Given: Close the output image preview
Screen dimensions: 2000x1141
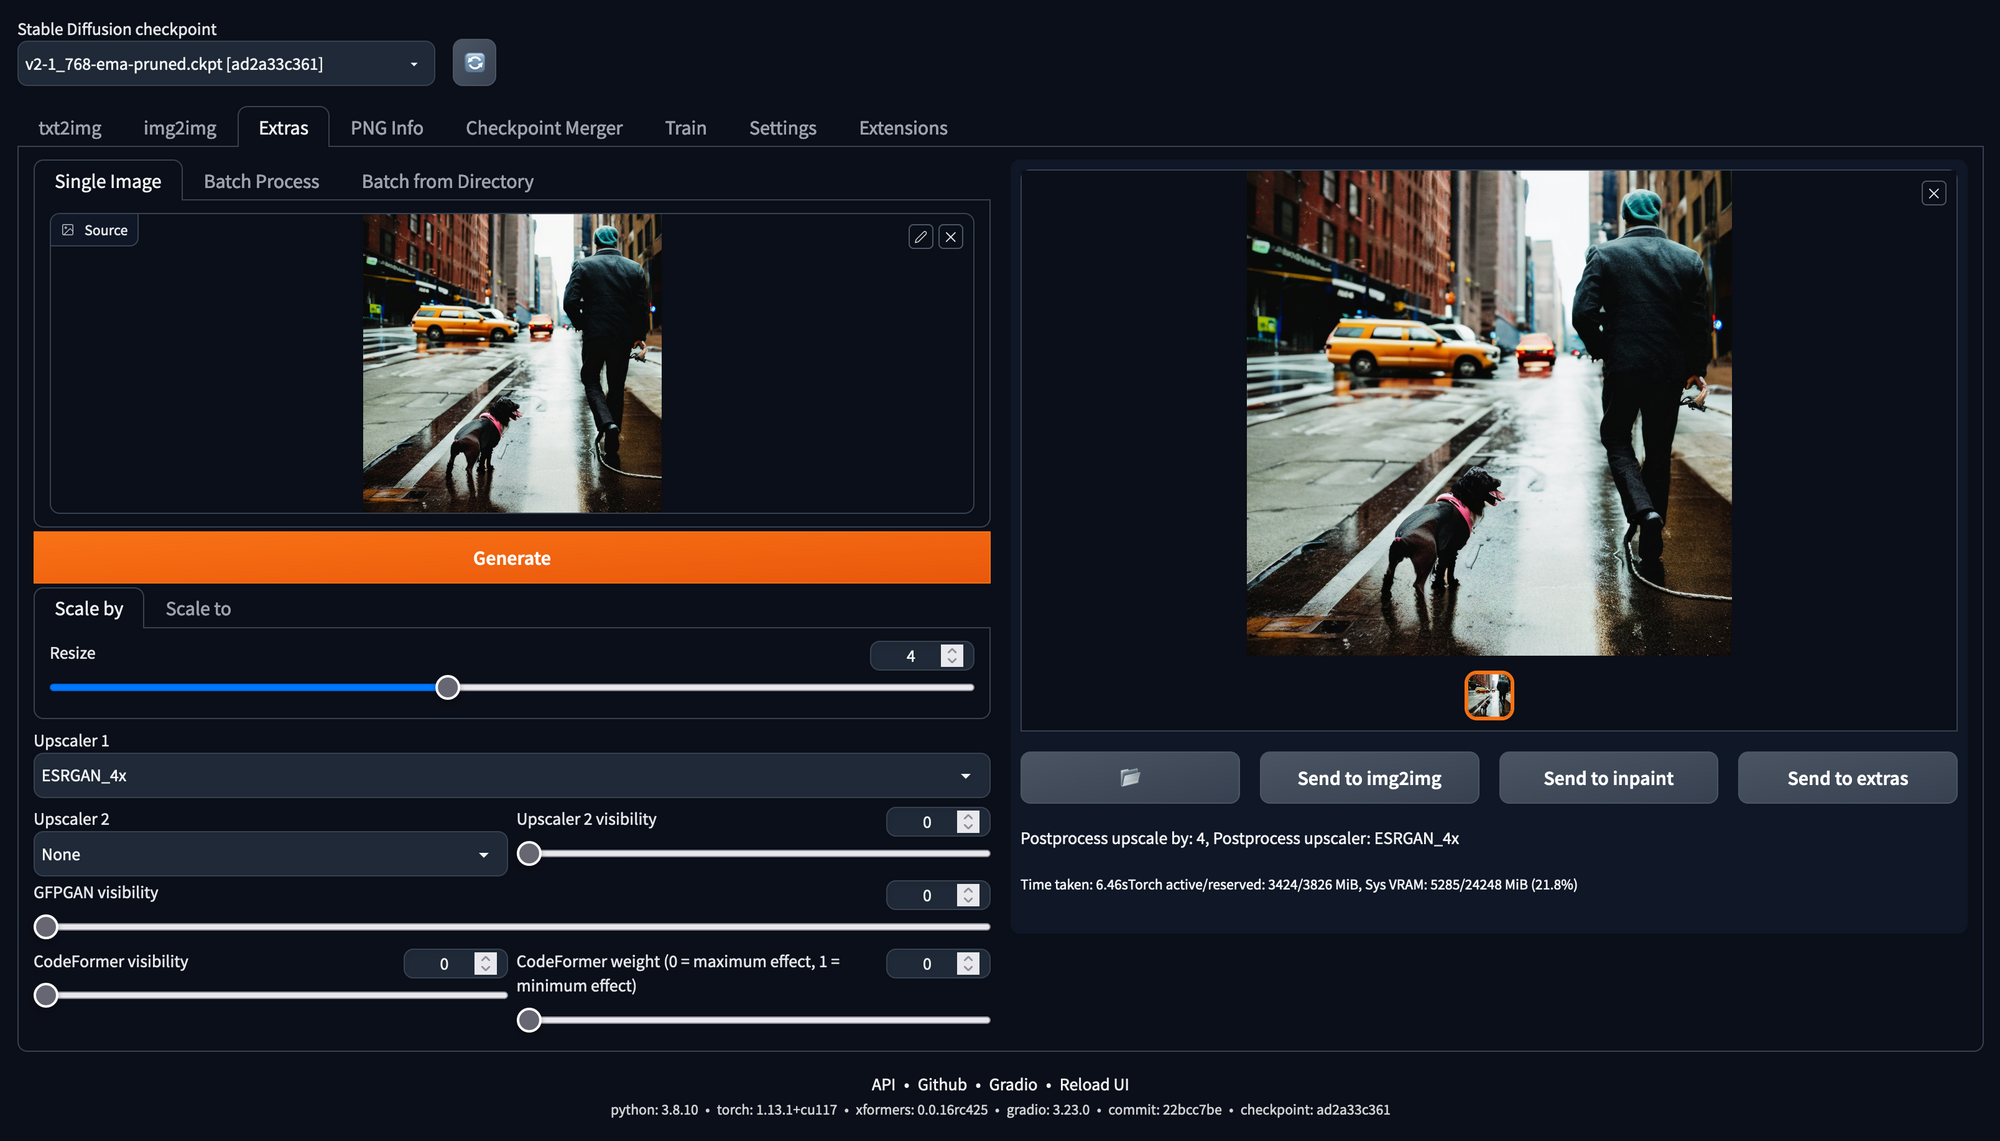Looking at the screenshot, I should (x=1934, y=193).
